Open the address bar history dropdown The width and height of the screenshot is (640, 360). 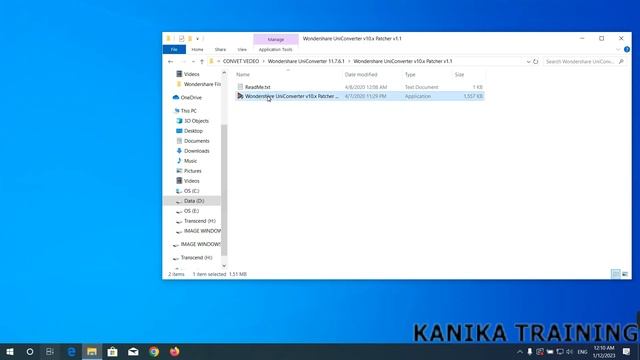click(529, 62)
